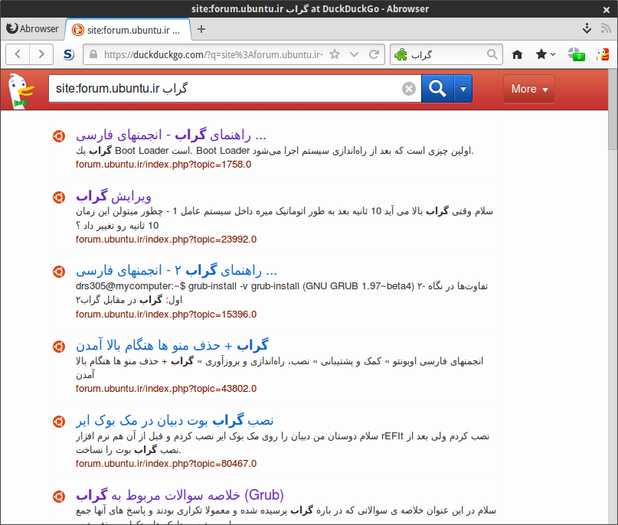618x525 pixels.
Task: Click URL forum.ubuntu.ir/index.php?topic=1758.0
Action: coord(164,164)
